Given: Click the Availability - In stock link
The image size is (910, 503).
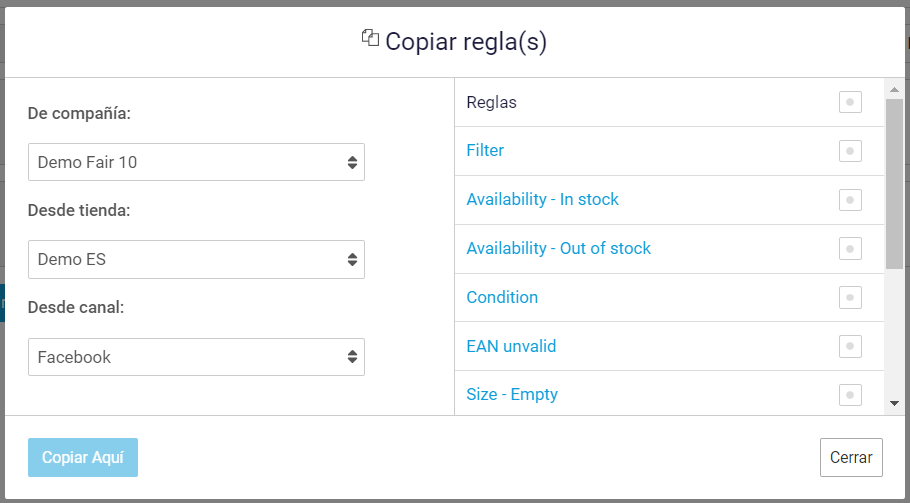Looking at the screenshot, I should click(x=542, y=200).
